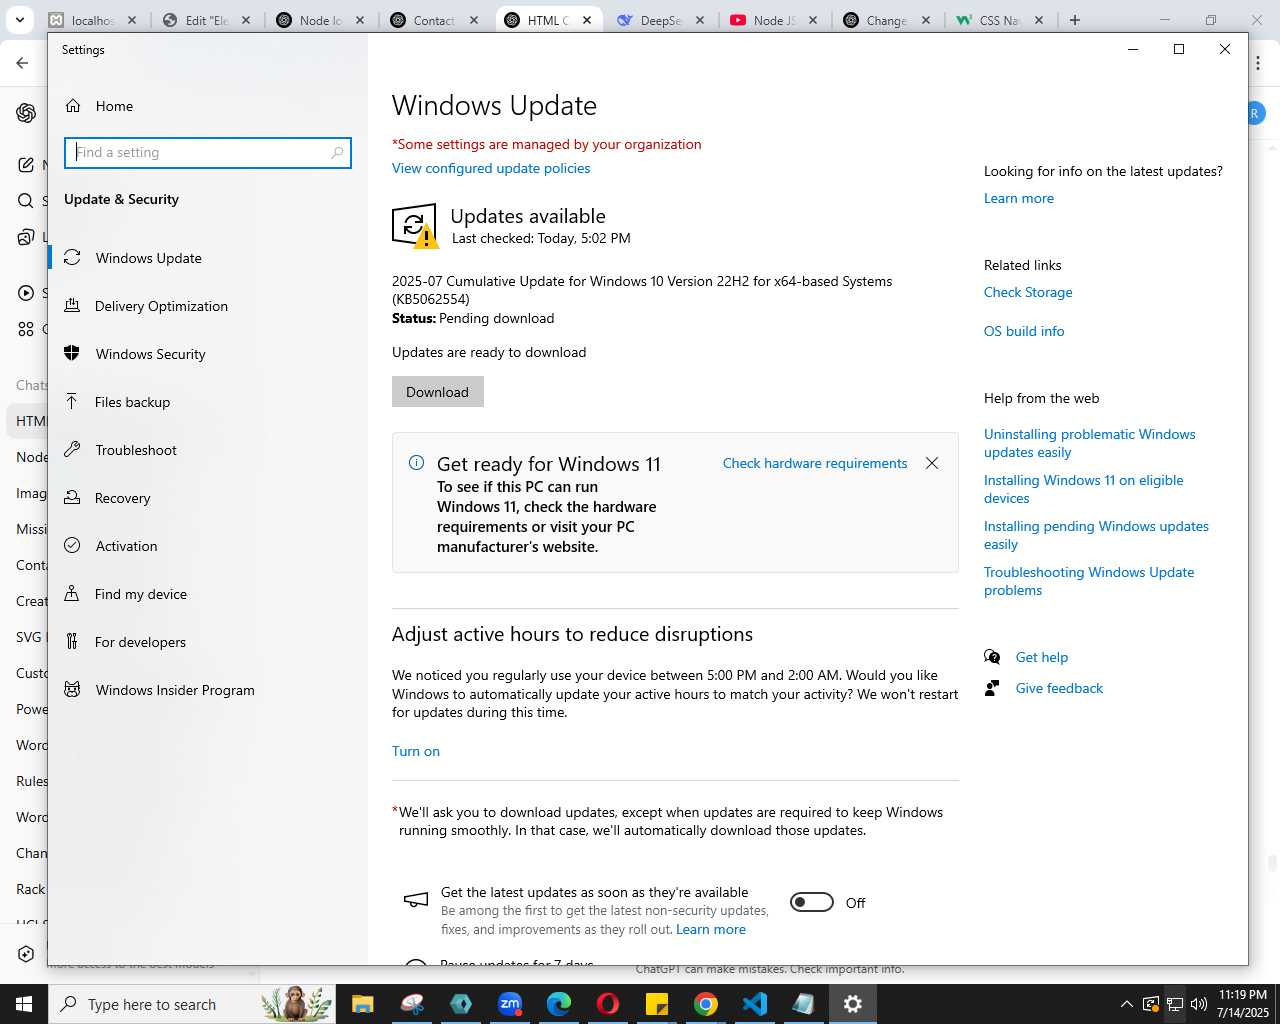Click the For developers icon
The image size is (1280, 1024).
point(72,641)
